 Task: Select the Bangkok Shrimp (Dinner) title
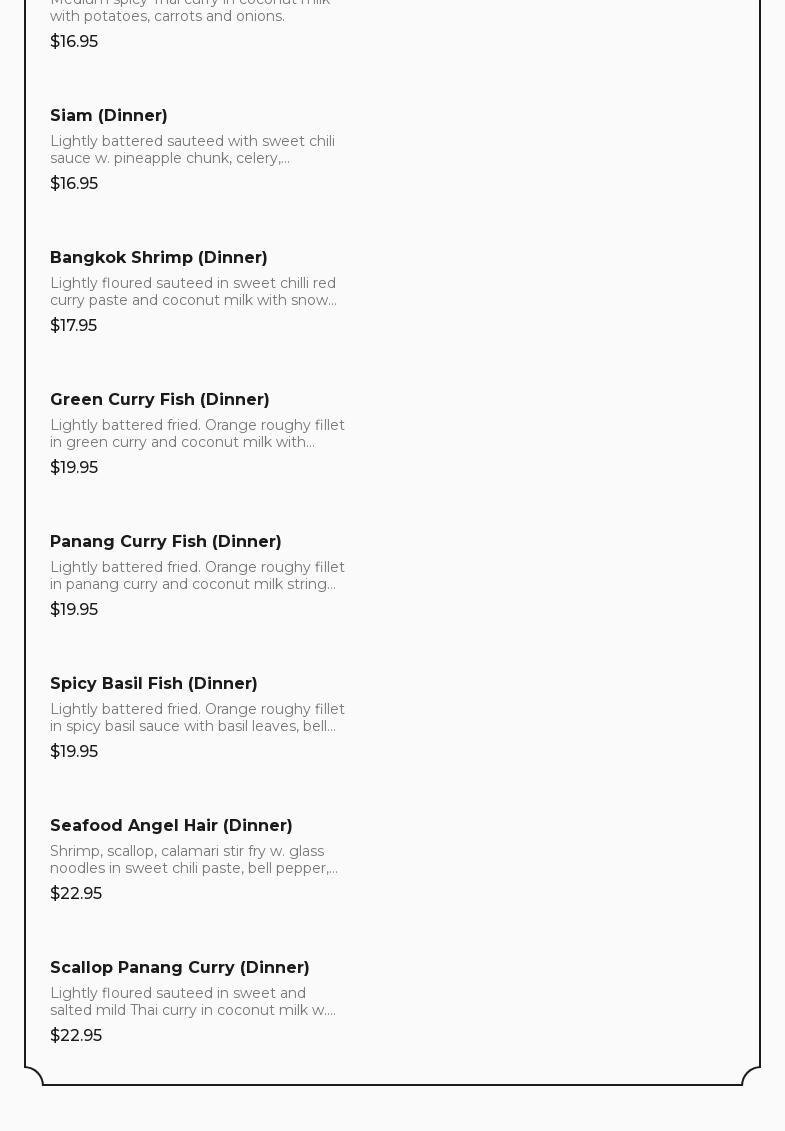[159, 258]
